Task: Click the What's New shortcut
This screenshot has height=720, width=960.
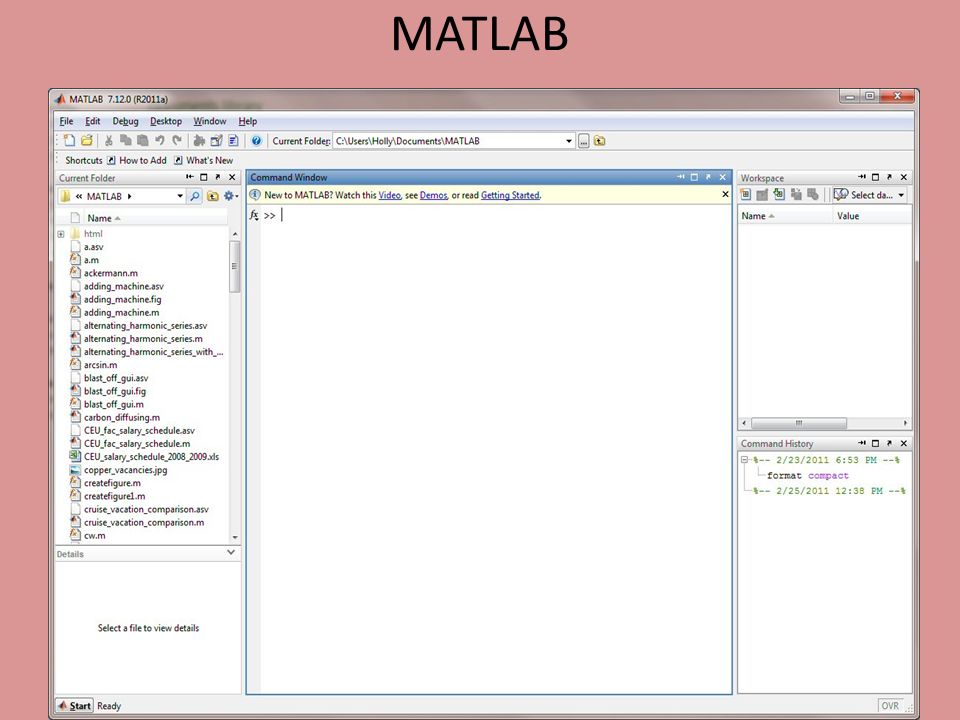Action: 203,160
